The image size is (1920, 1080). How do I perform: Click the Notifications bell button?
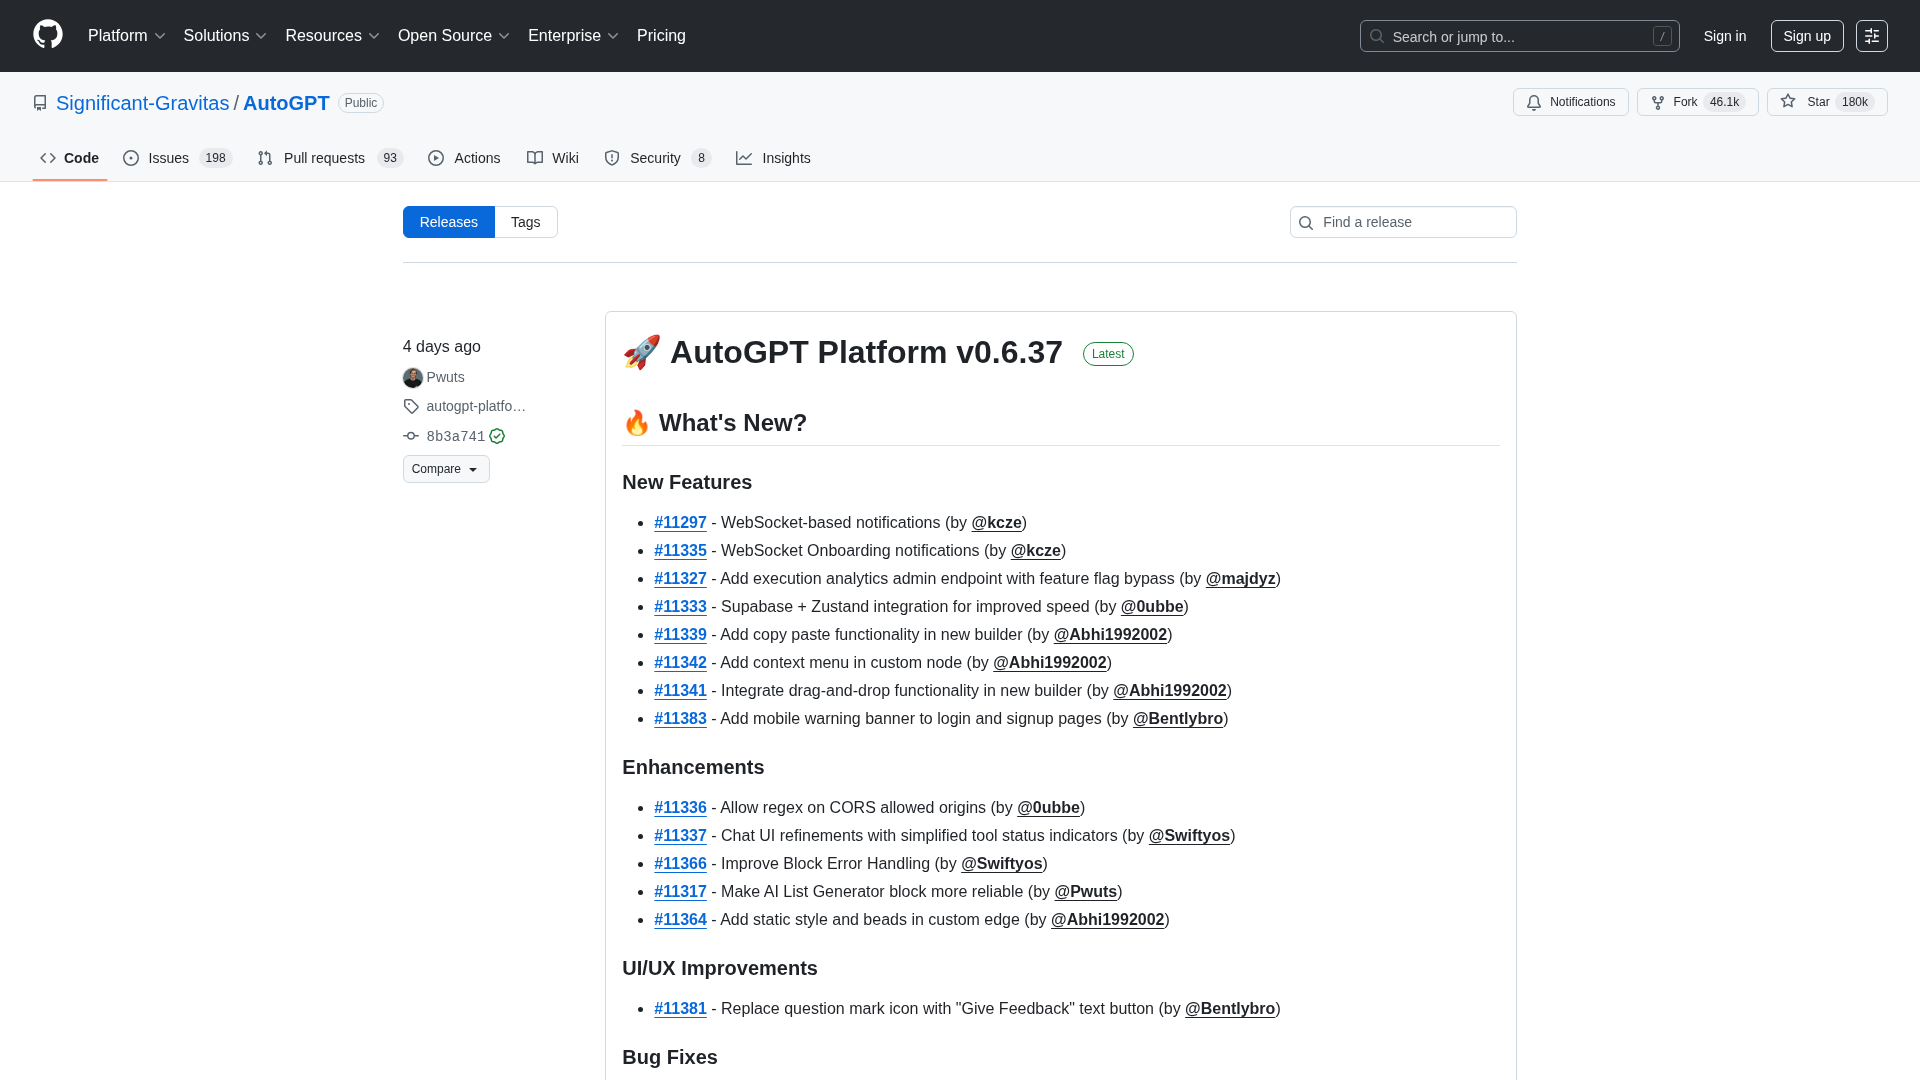[x=1570, y=102]
